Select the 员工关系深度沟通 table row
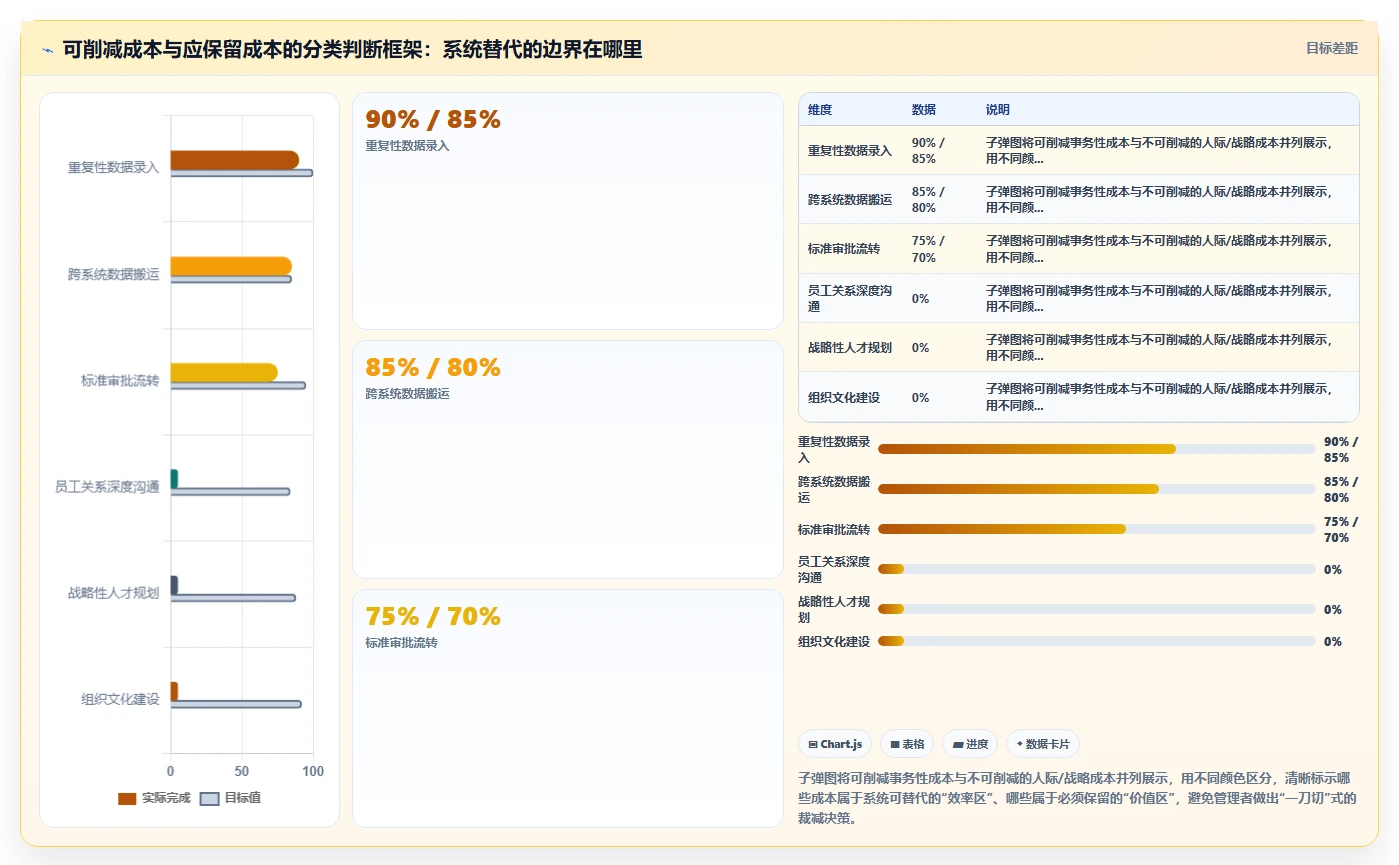 tap(1079, 298)
